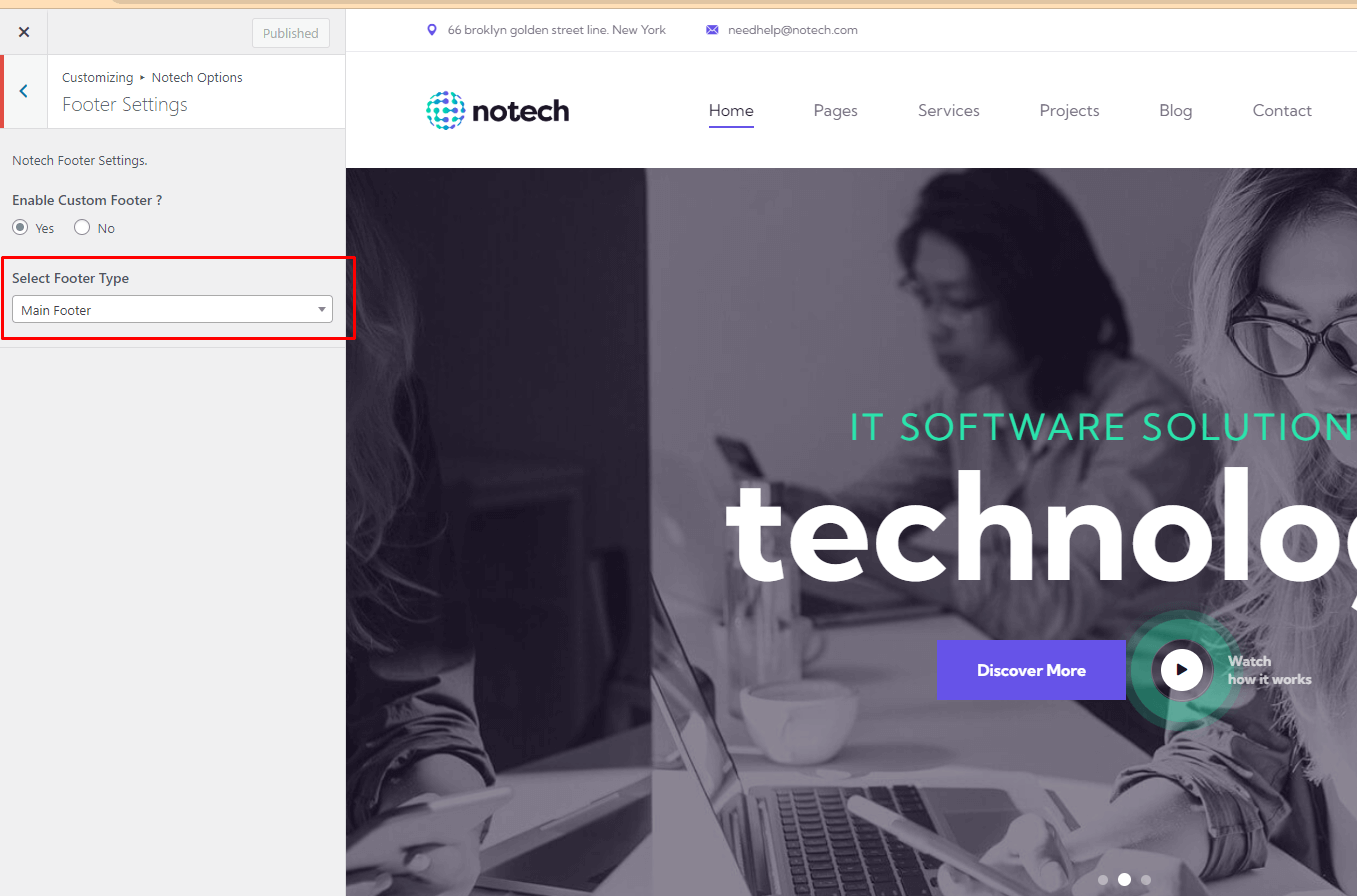Close the Customizer with the X icon
Image resolution: width=1357 pixels, height=896 pixels.
click(24, 32)
